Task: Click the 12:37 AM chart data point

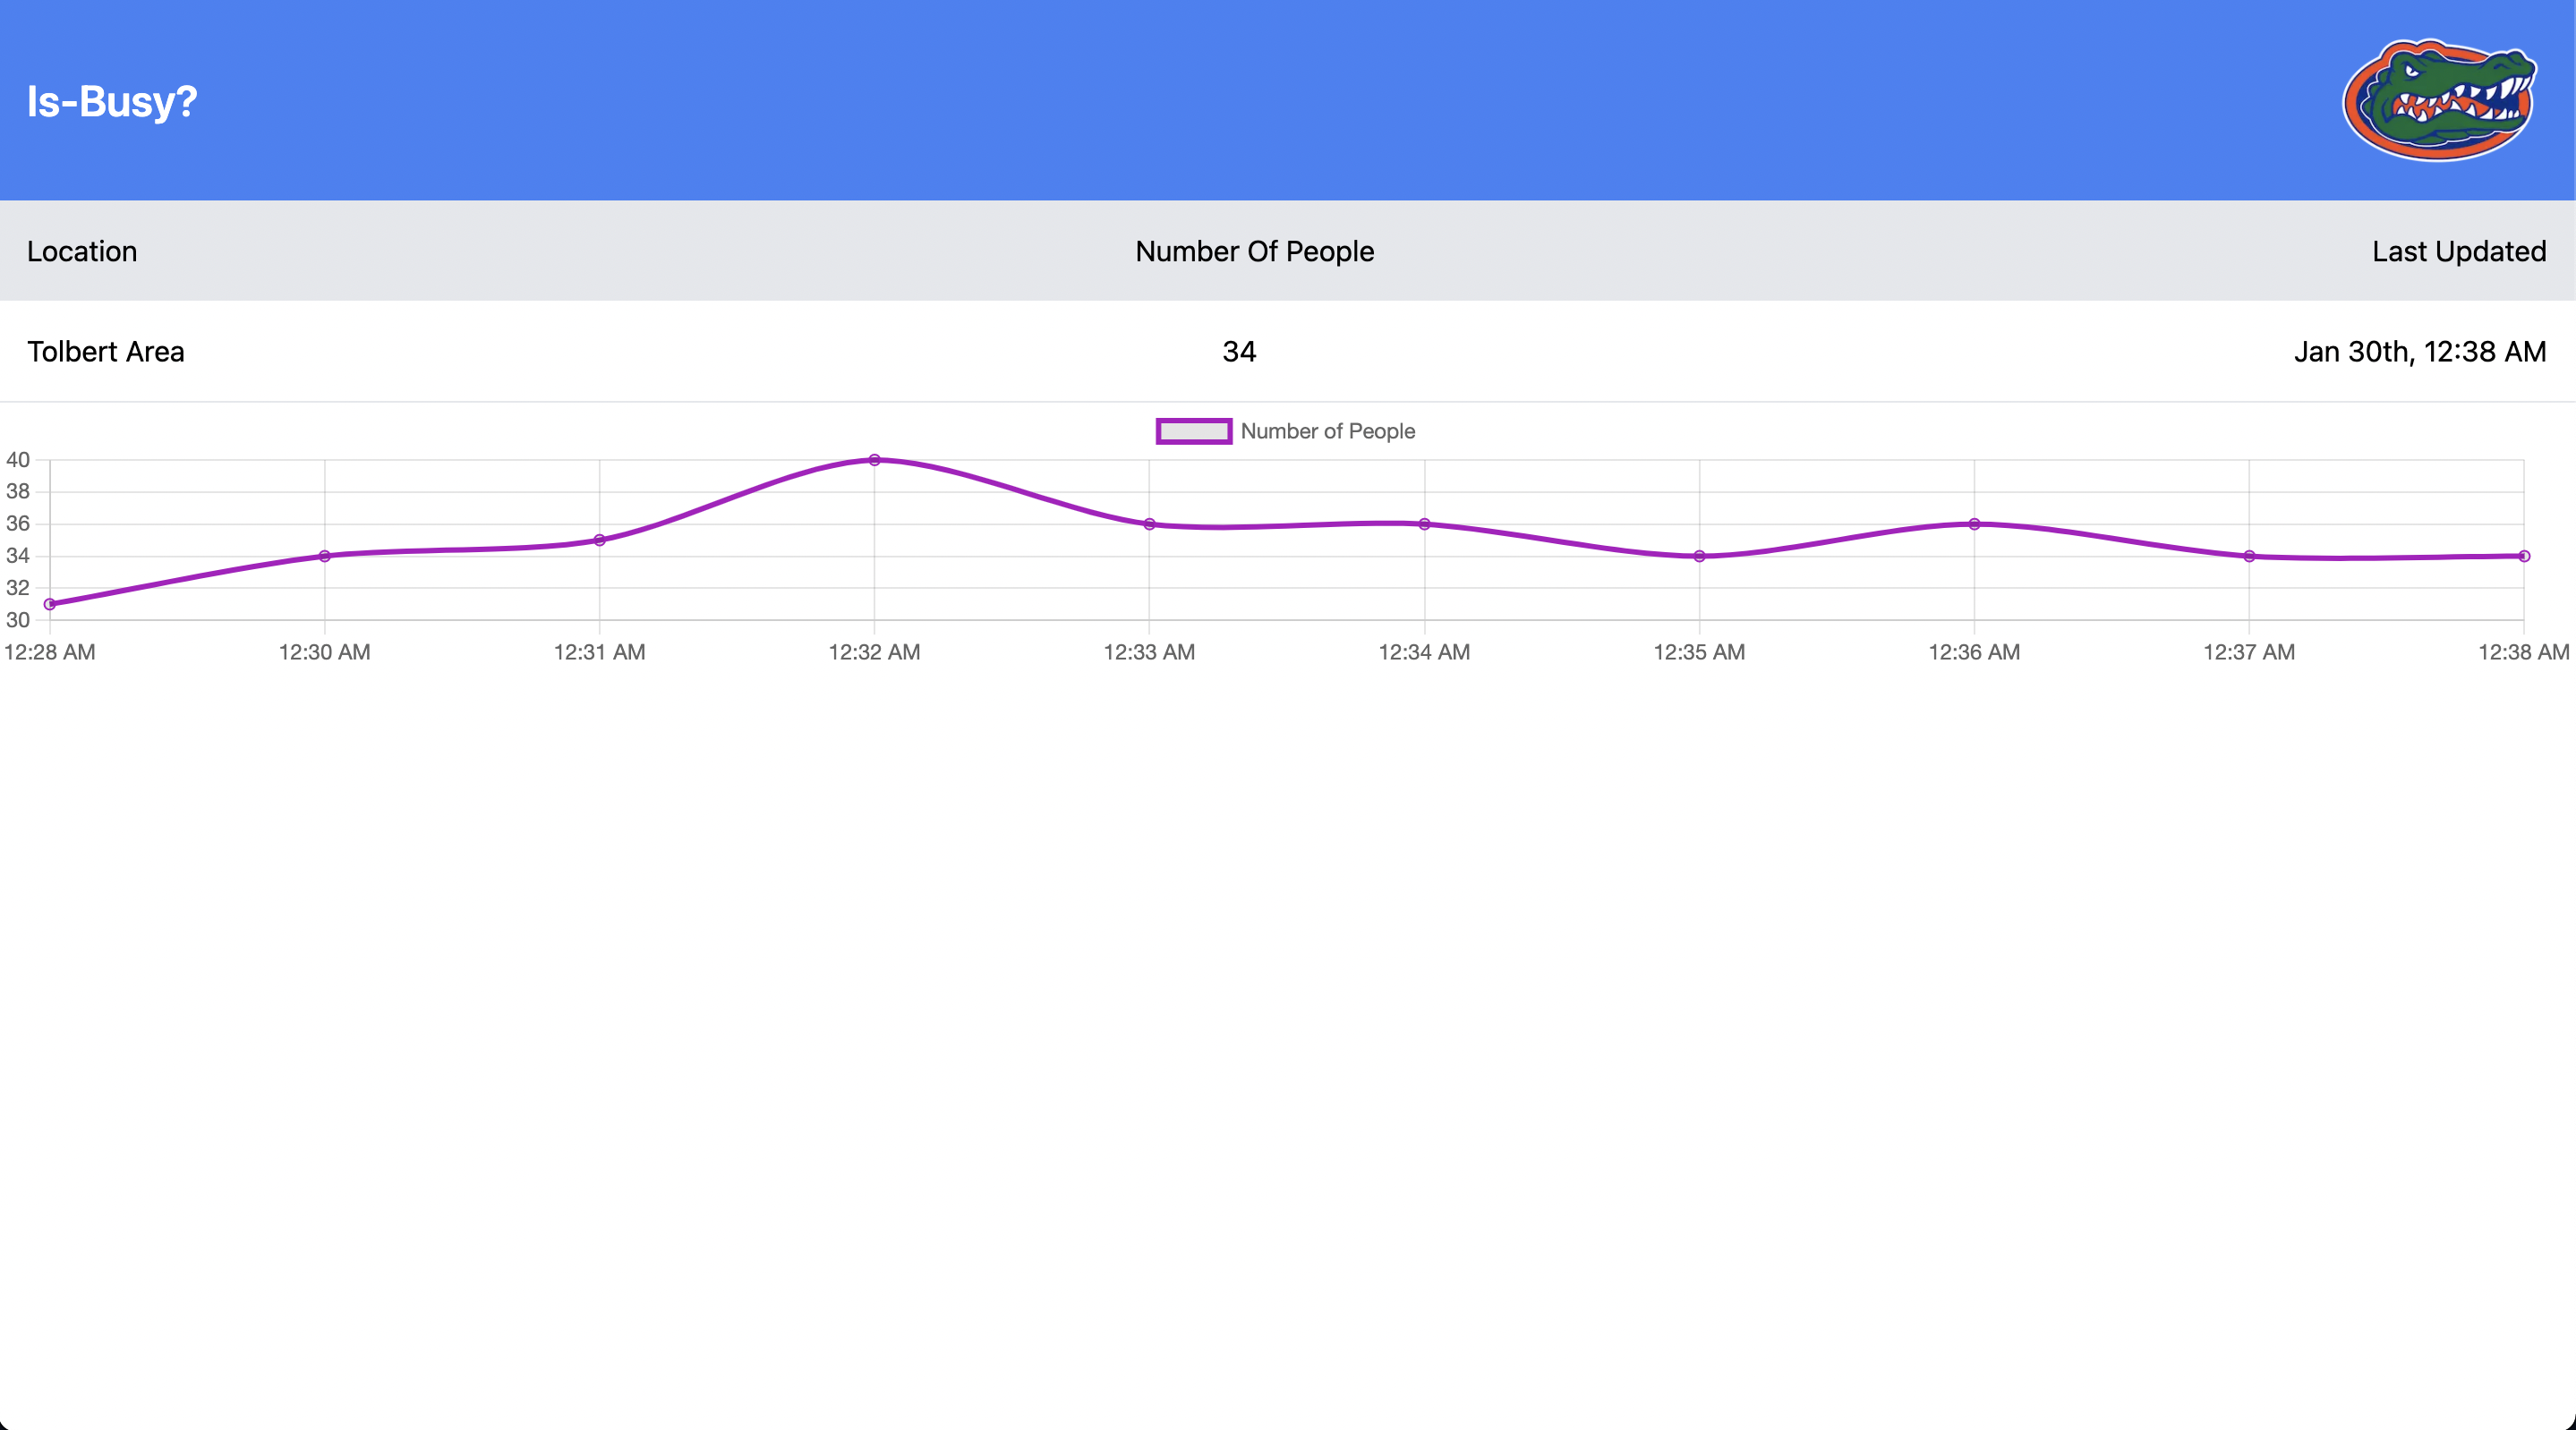Action: point(2249,556)
